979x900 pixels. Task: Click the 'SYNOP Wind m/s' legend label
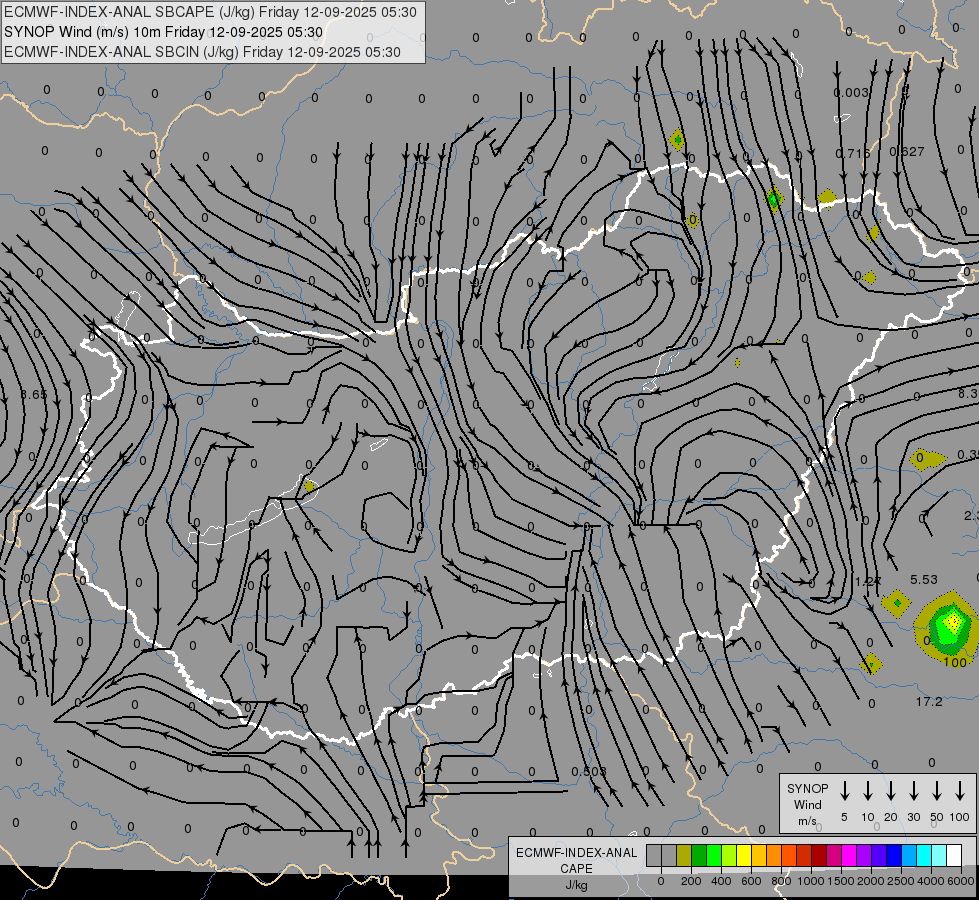click(x=807, y=804)
